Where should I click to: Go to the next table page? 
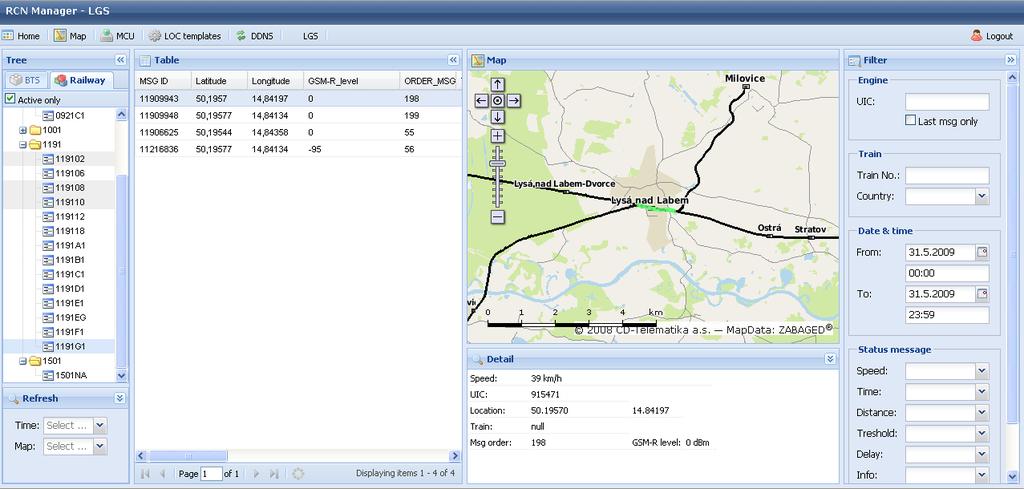coord(256,473)
